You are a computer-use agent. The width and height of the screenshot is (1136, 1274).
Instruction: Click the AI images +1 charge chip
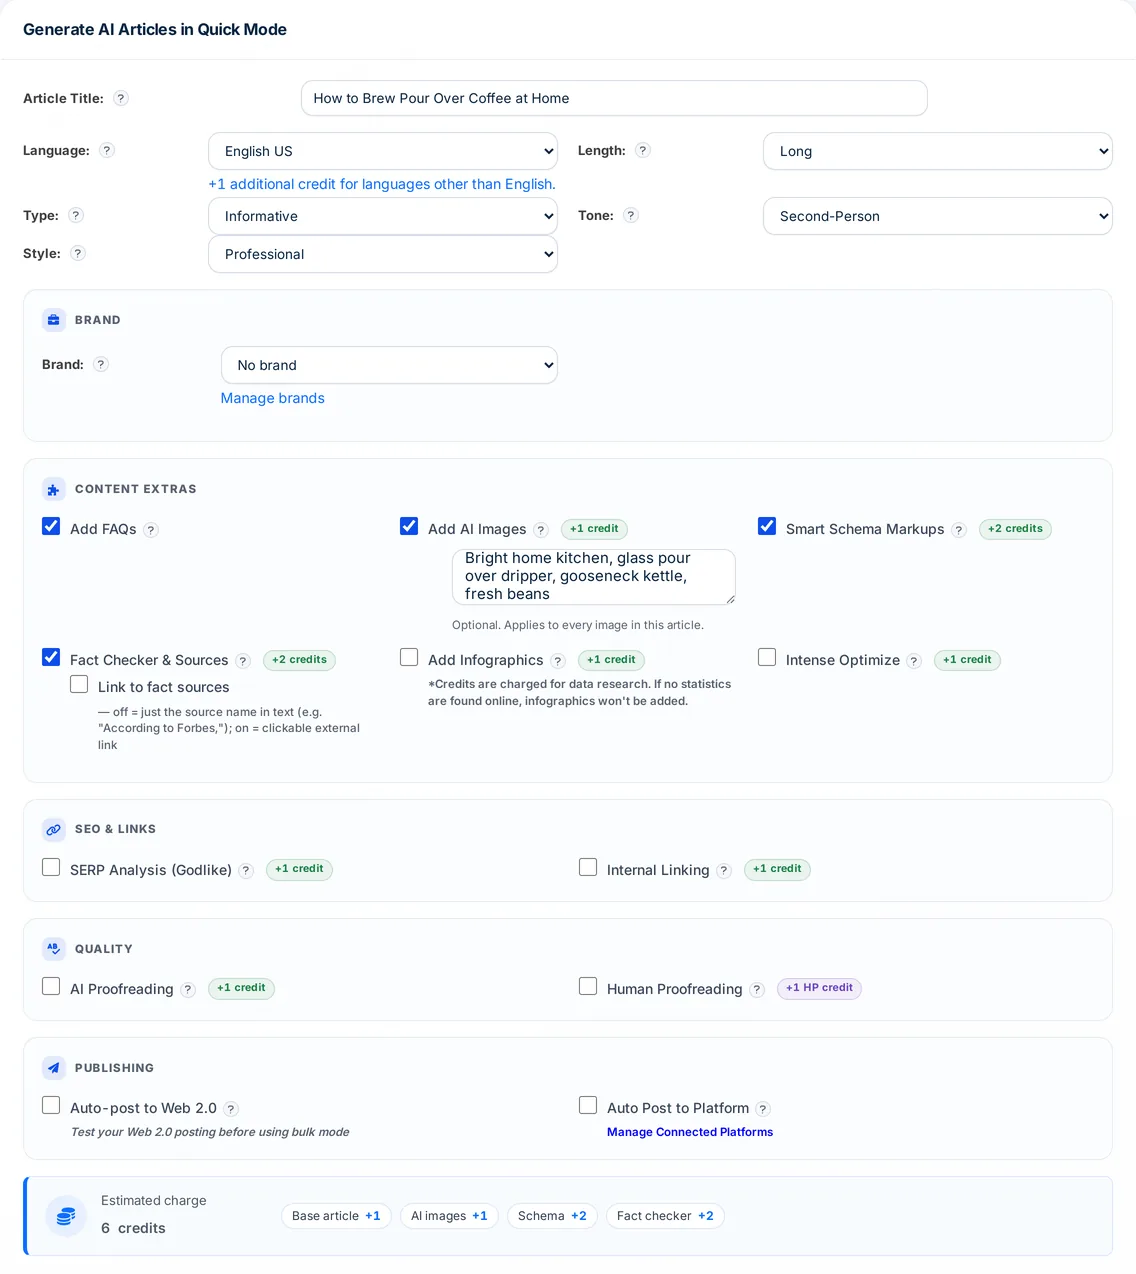click(449, 1216)
